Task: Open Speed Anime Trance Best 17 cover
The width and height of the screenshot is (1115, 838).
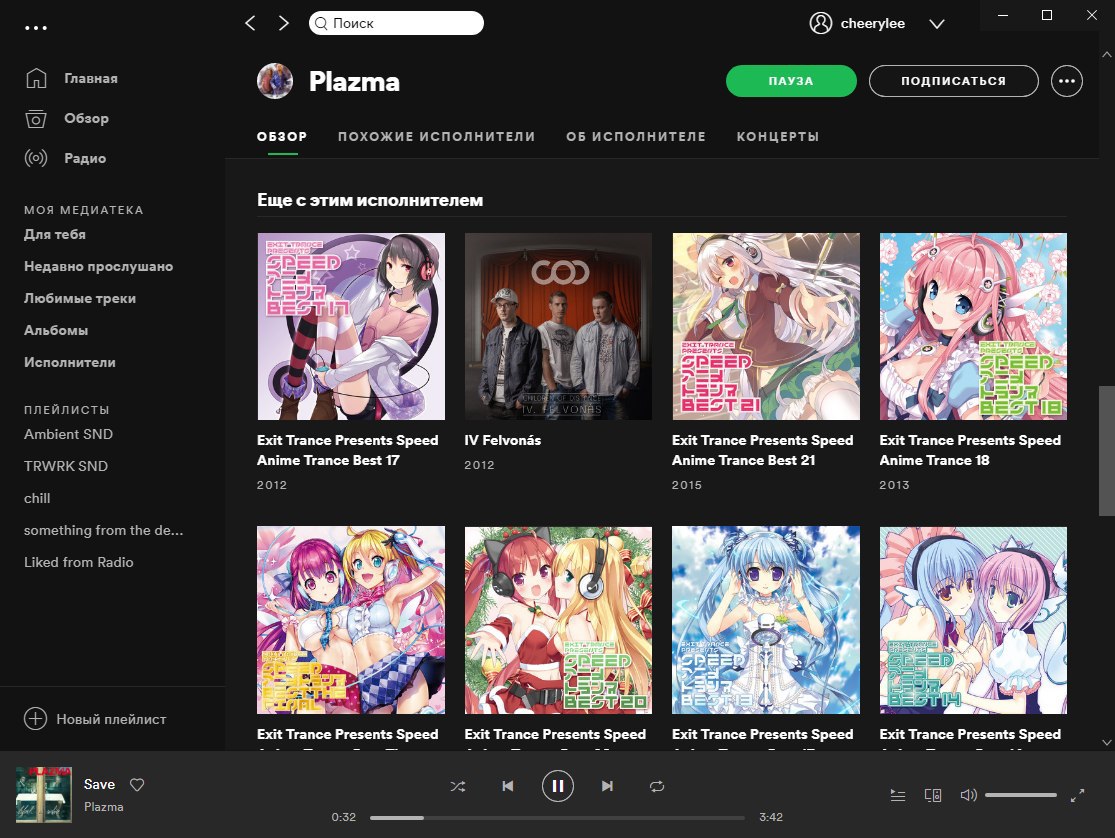Action: (351, 327)
